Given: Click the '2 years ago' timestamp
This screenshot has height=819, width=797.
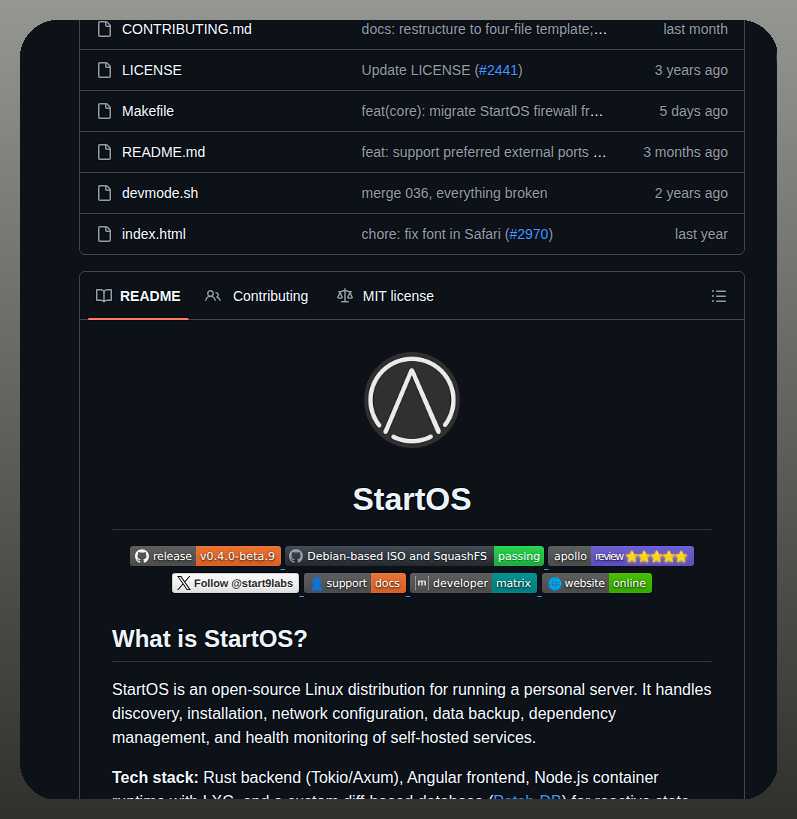Looking at the screenshot, I should coord(691,193).
